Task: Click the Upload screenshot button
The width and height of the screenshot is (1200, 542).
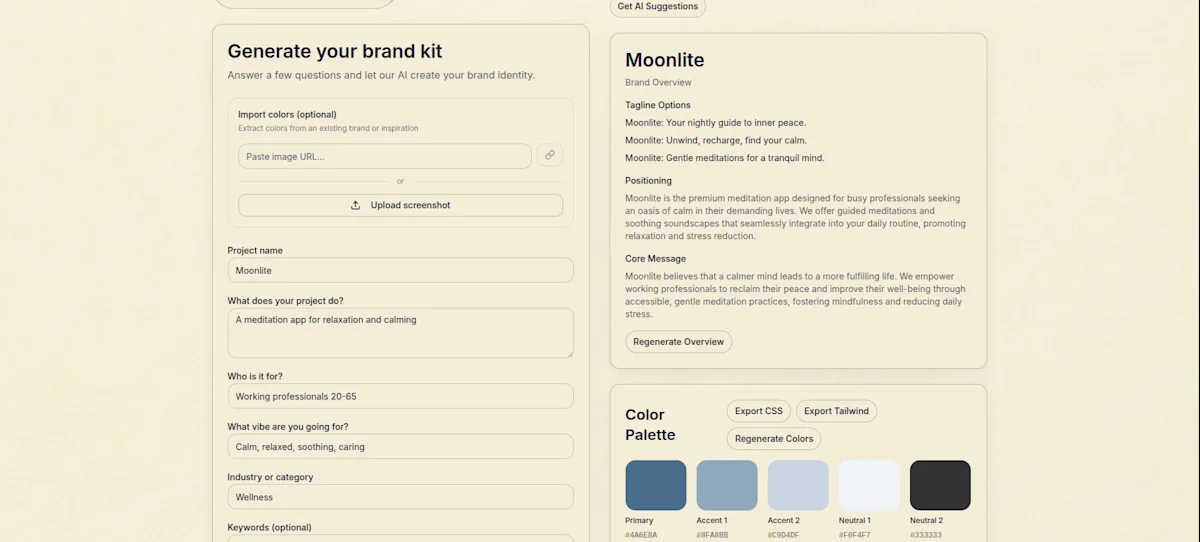Action: pos(400,205)
